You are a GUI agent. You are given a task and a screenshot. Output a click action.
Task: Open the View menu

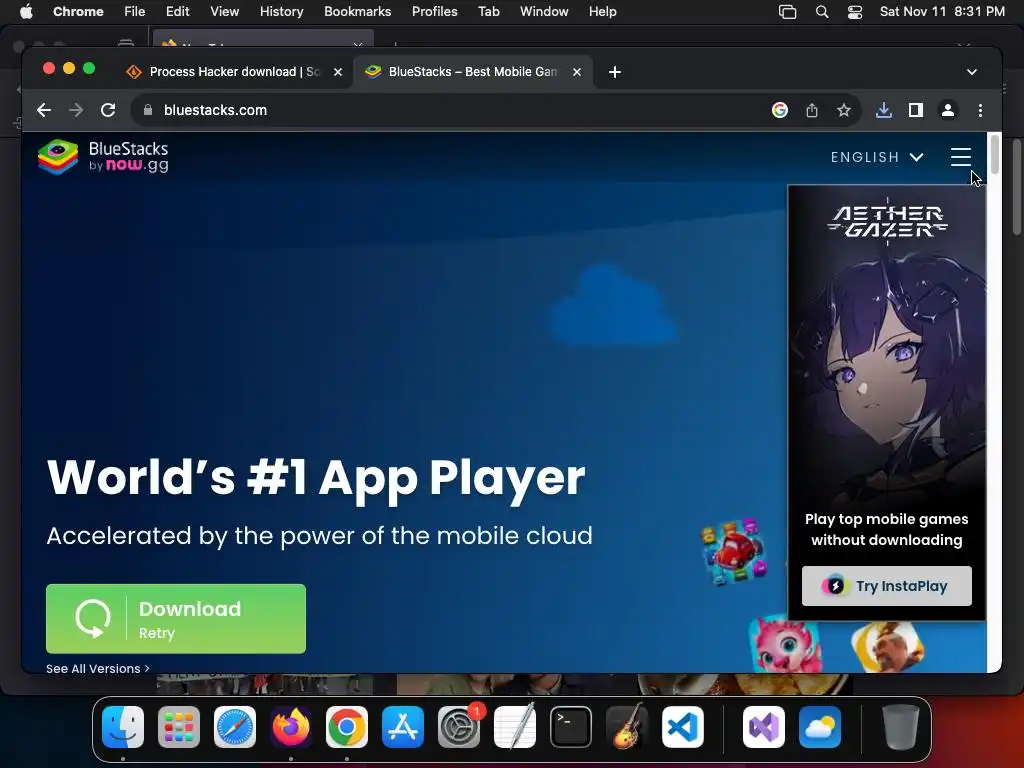(x=225, y=12)
